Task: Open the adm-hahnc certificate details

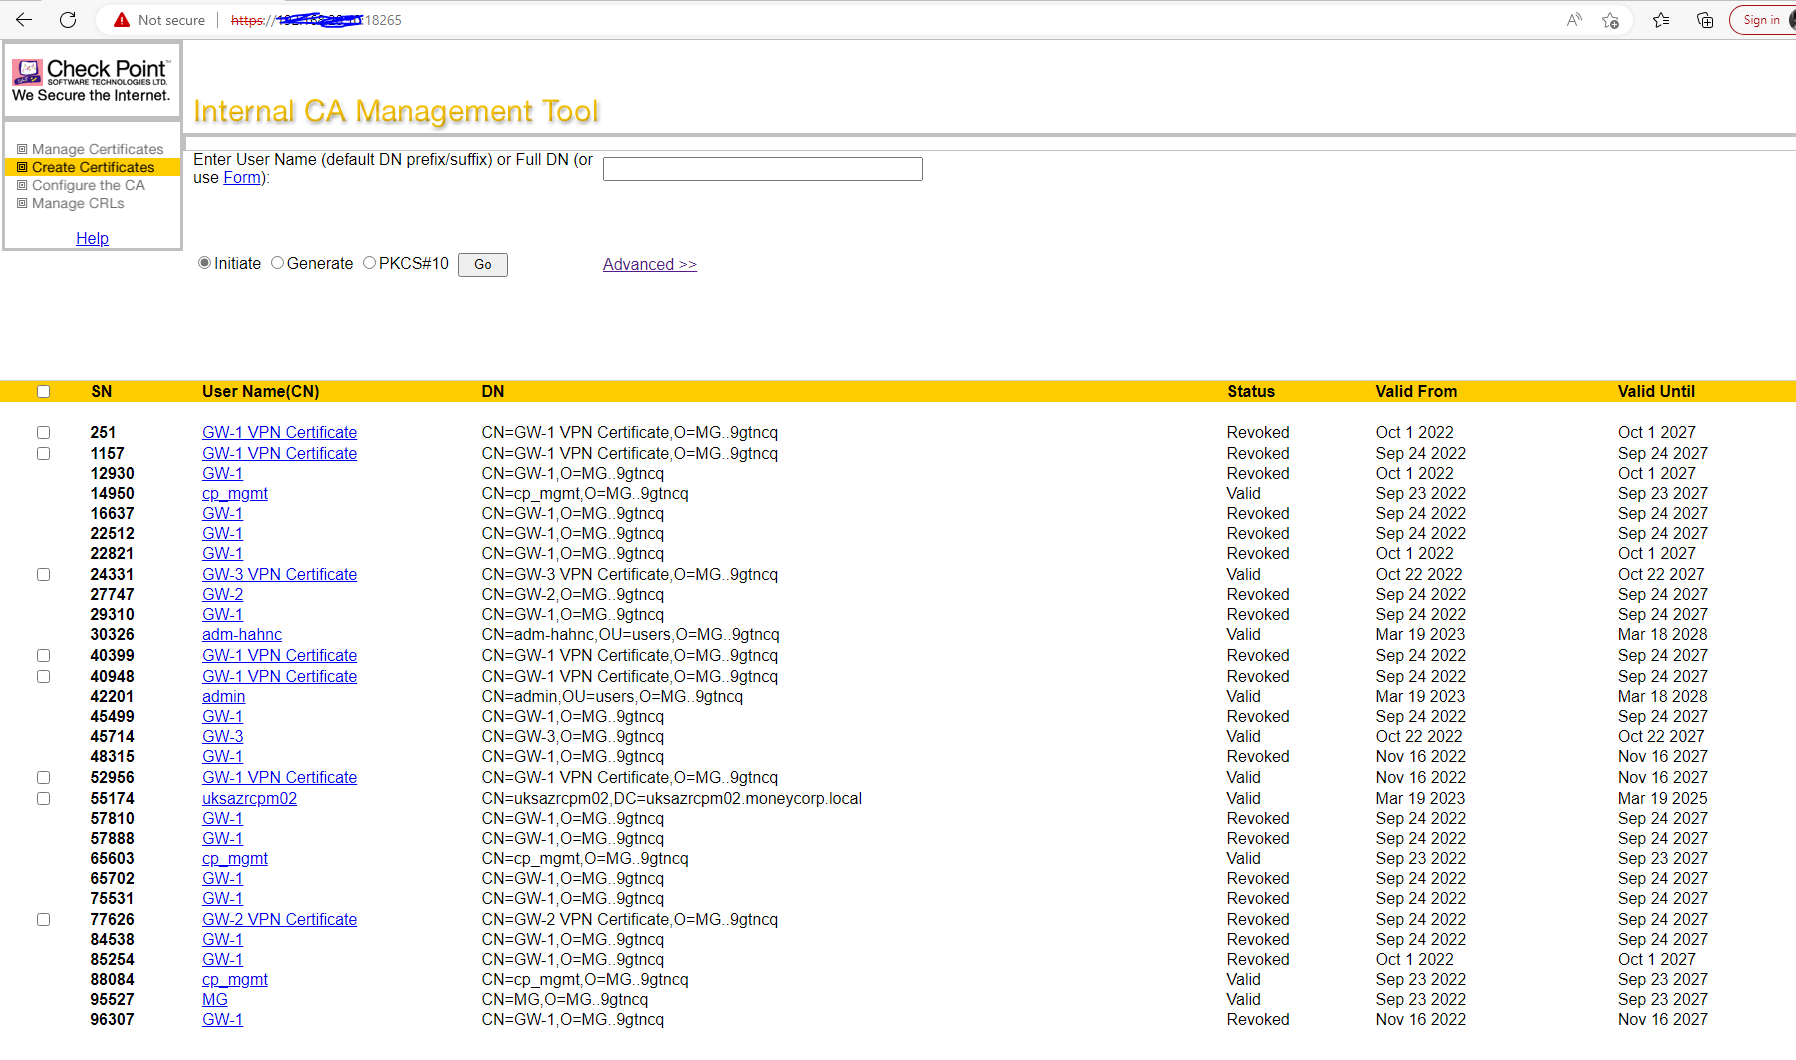Action: [x=241, y=634]
